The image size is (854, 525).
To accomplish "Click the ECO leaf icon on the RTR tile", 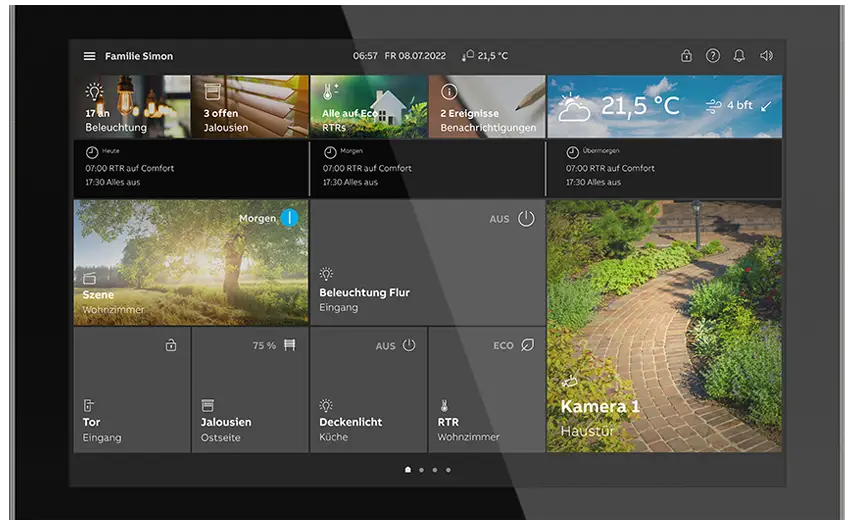I will click(527, 345).
